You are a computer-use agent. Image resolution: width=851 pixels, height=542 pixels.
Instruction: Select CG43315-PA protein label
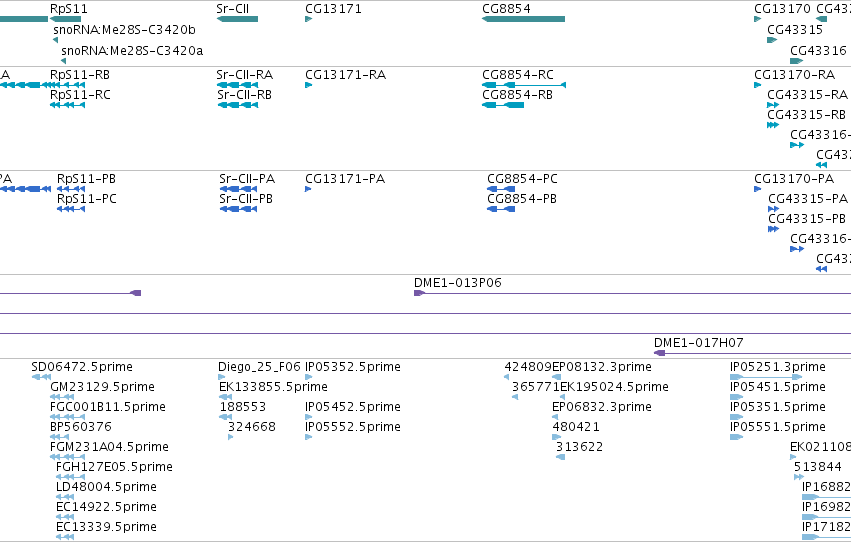(808, 199)
